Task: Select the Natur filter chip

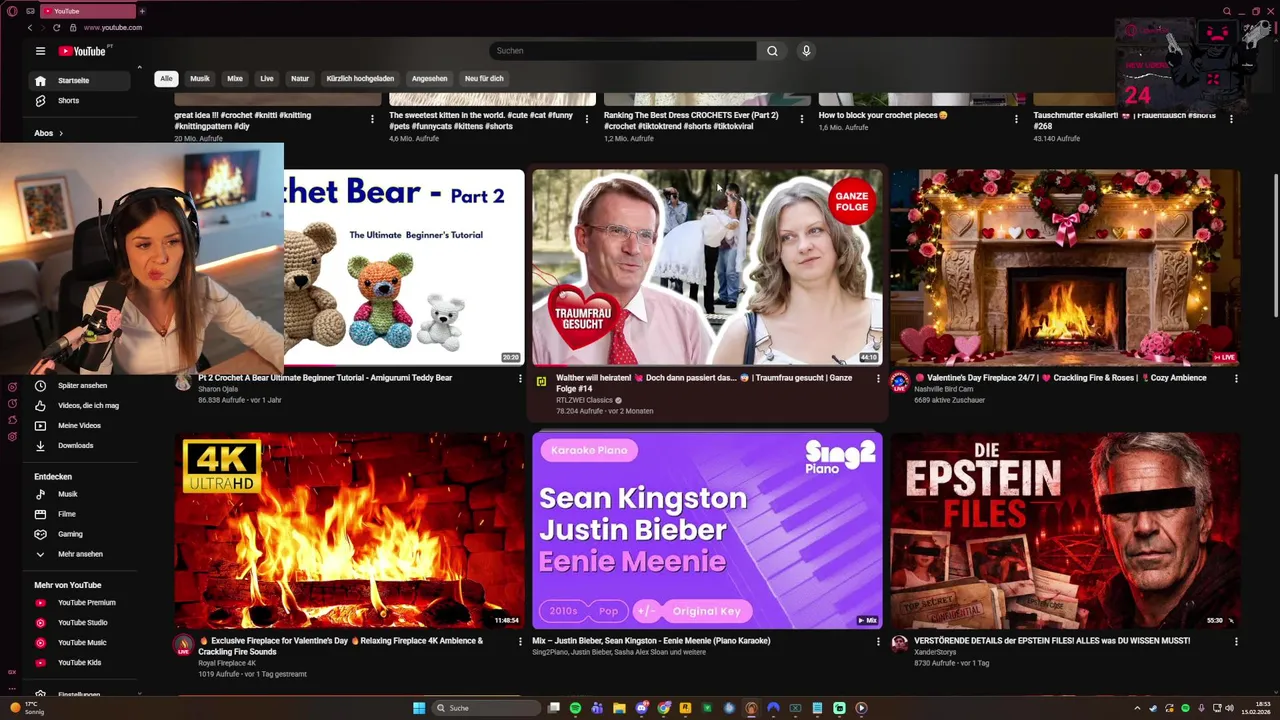Action: click(300, 78)
